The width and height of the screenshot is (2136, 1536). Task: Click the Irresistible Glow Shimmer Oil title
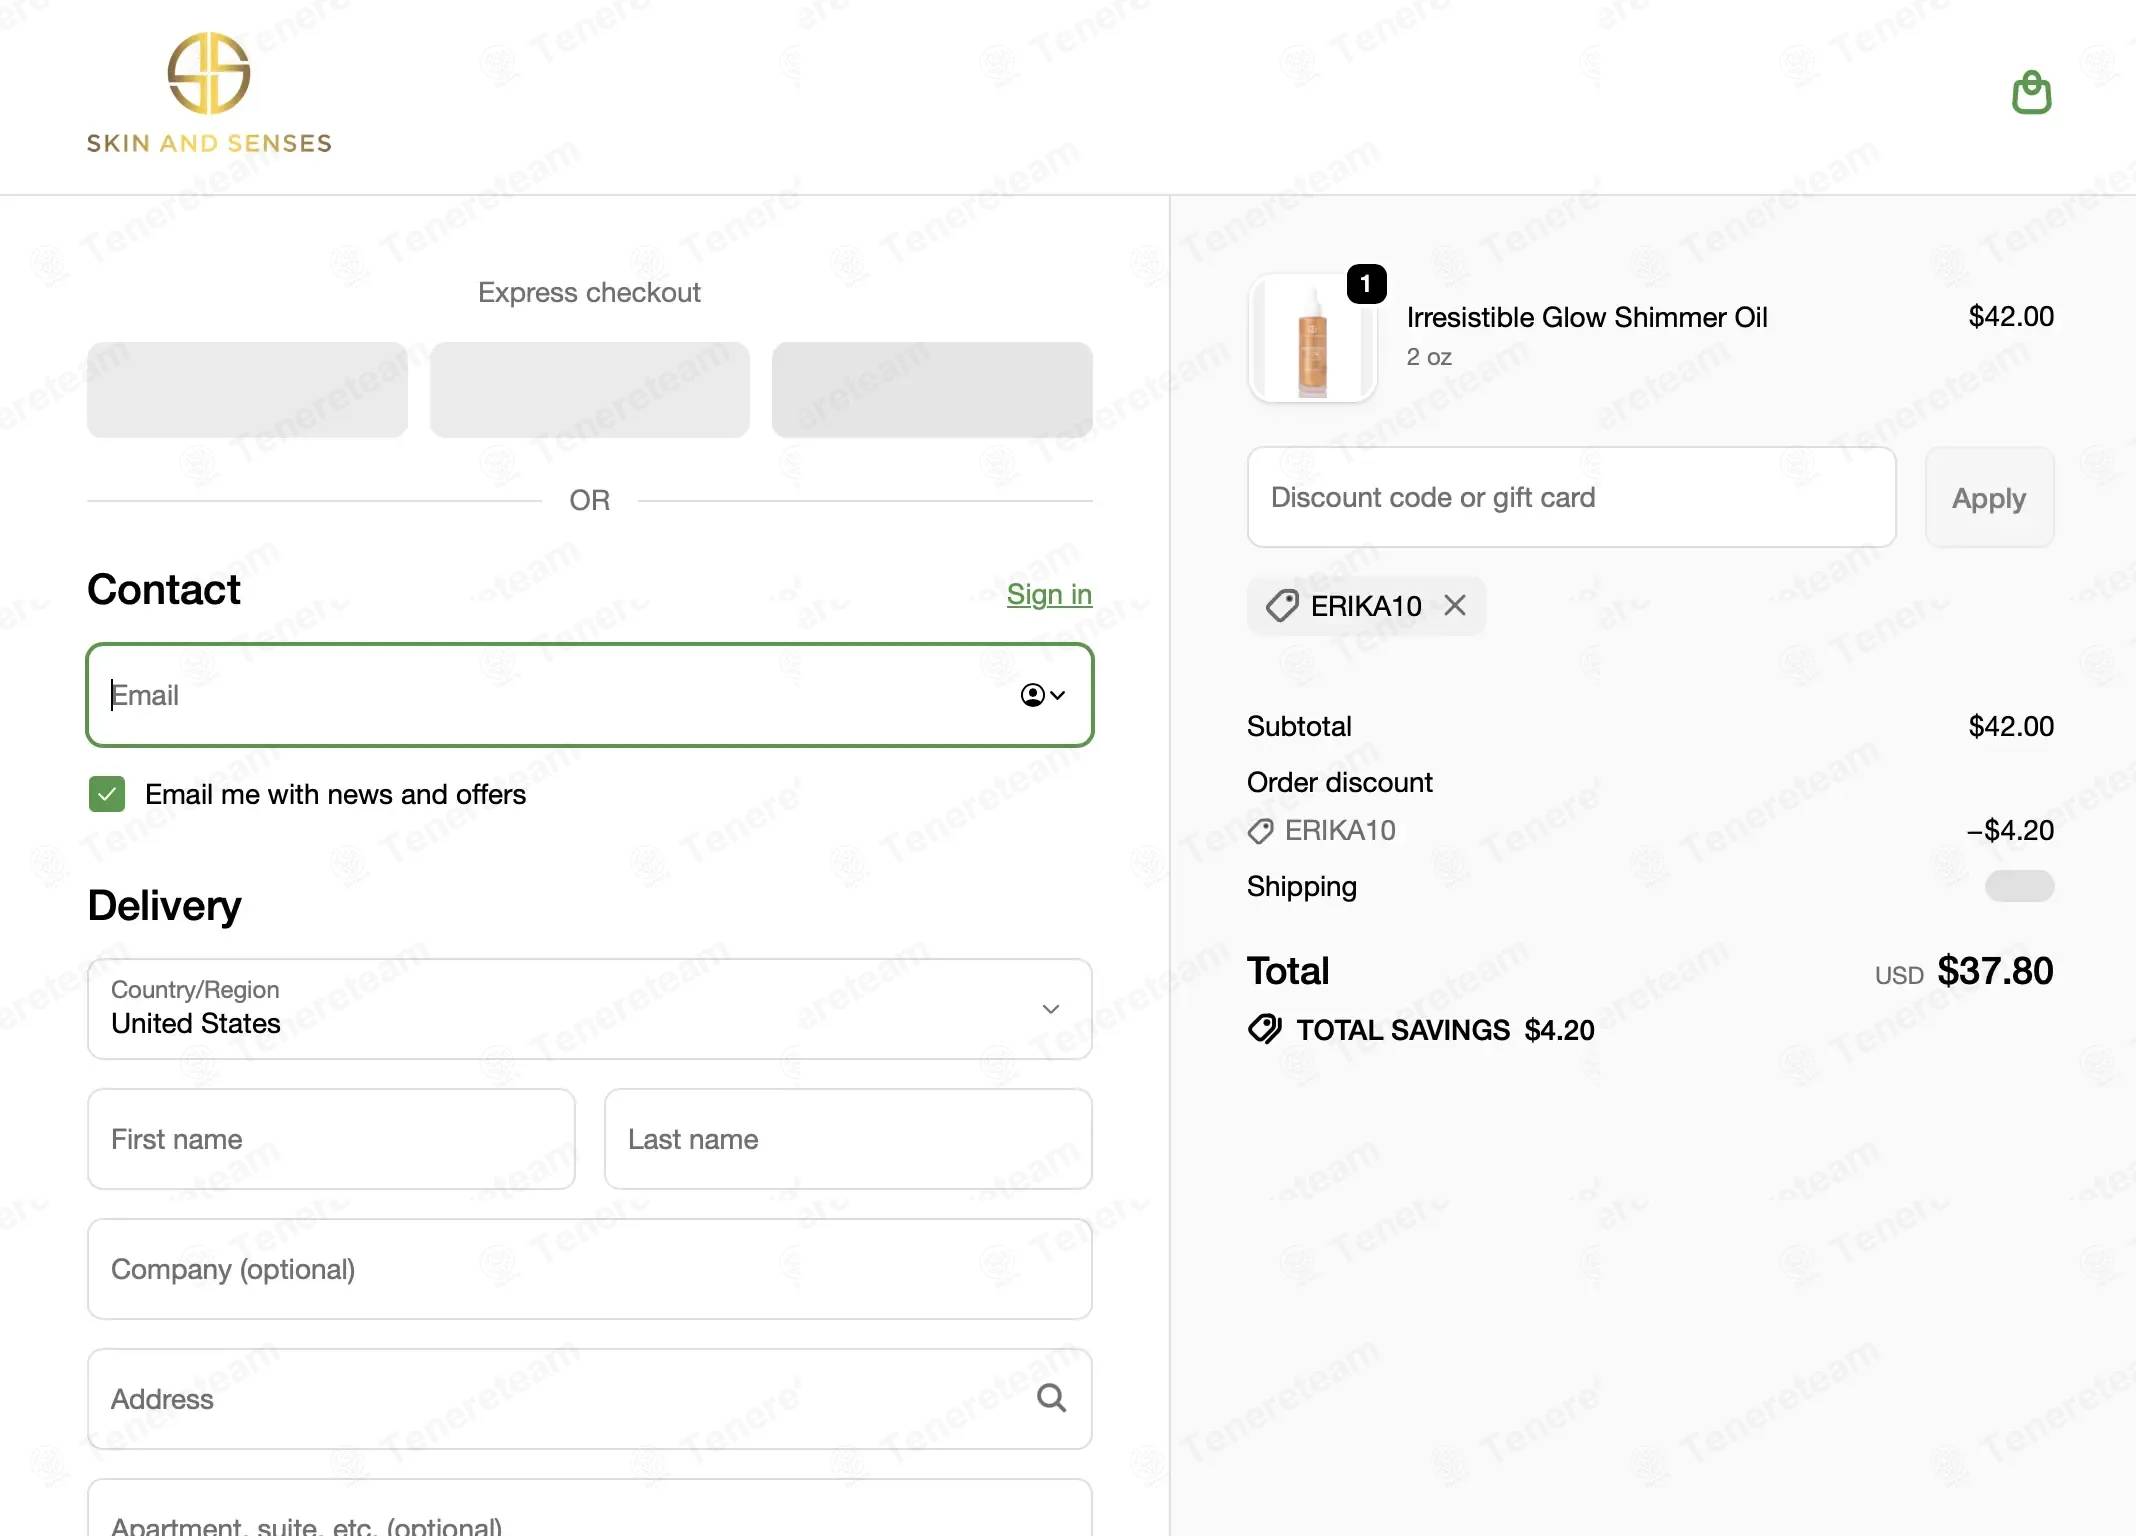pyautogui.click(x=1587, y=317)
